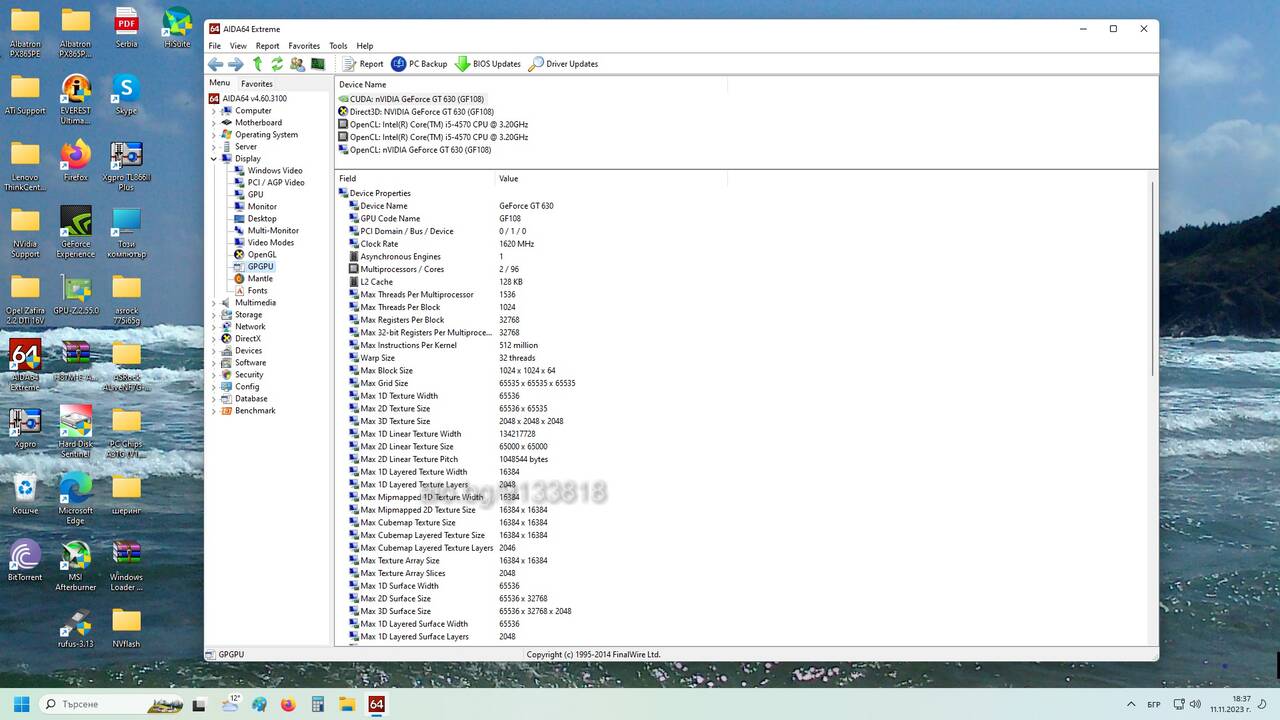Expand the Benchmark tree node

pyautogui.click(x=214, y=411)
